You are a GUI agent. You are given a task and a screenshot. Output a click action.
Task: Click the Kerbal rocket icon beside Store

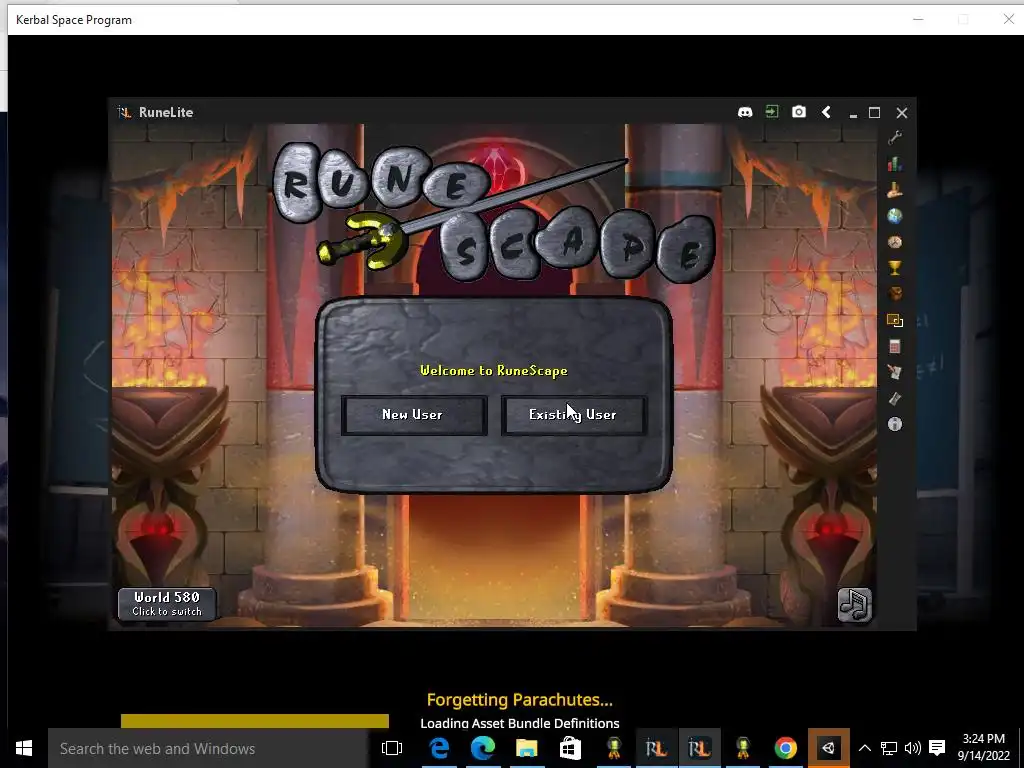pos(613,748)
